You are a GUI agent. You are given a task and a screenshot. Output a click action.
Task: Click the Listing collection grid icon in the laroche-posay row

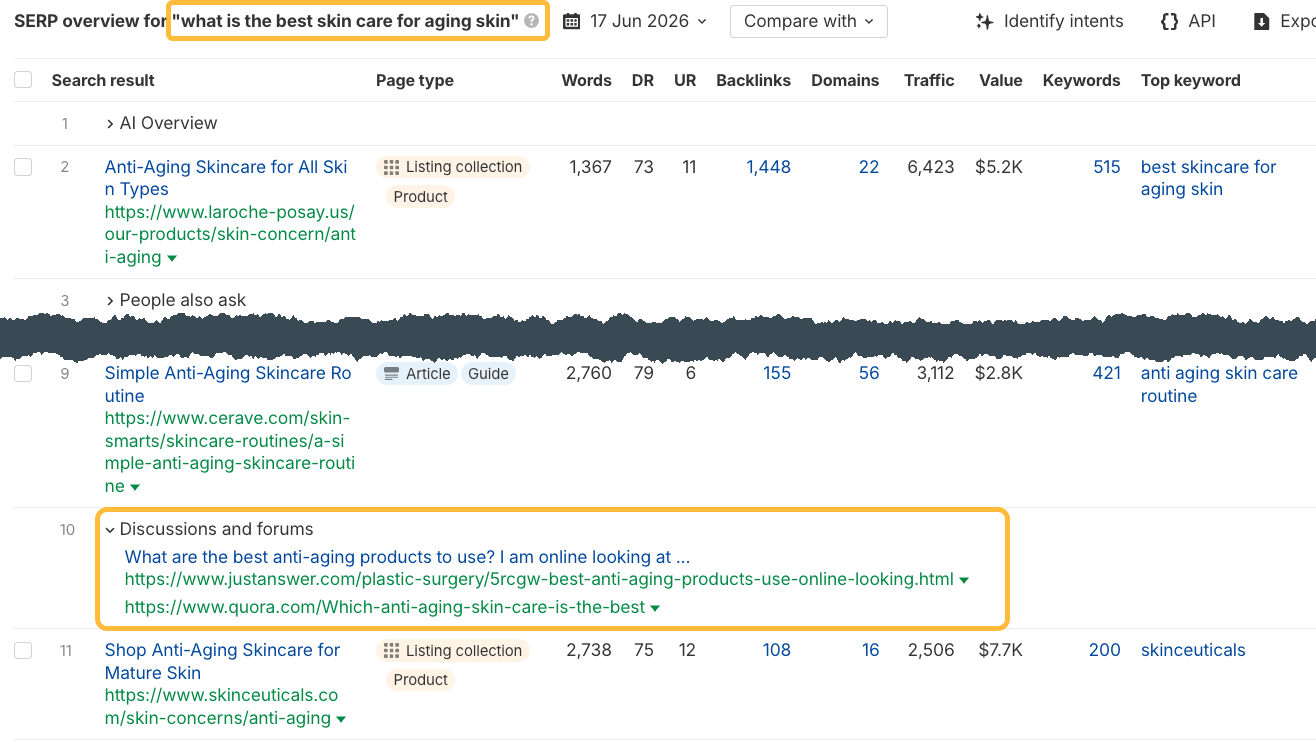point(391,167)
